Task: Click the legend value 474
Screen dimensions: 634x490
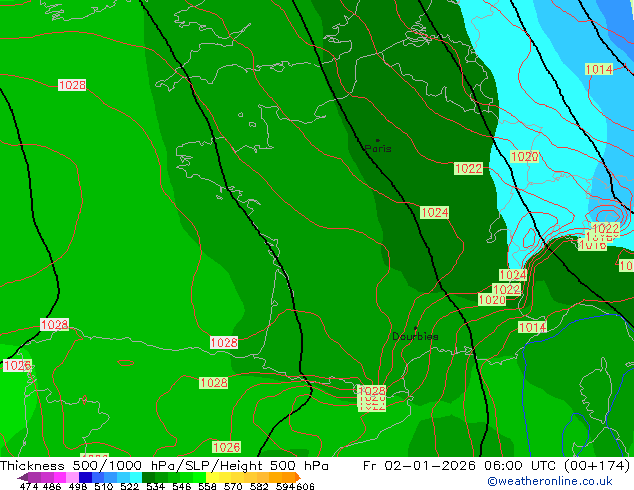Action: point(29,486)
